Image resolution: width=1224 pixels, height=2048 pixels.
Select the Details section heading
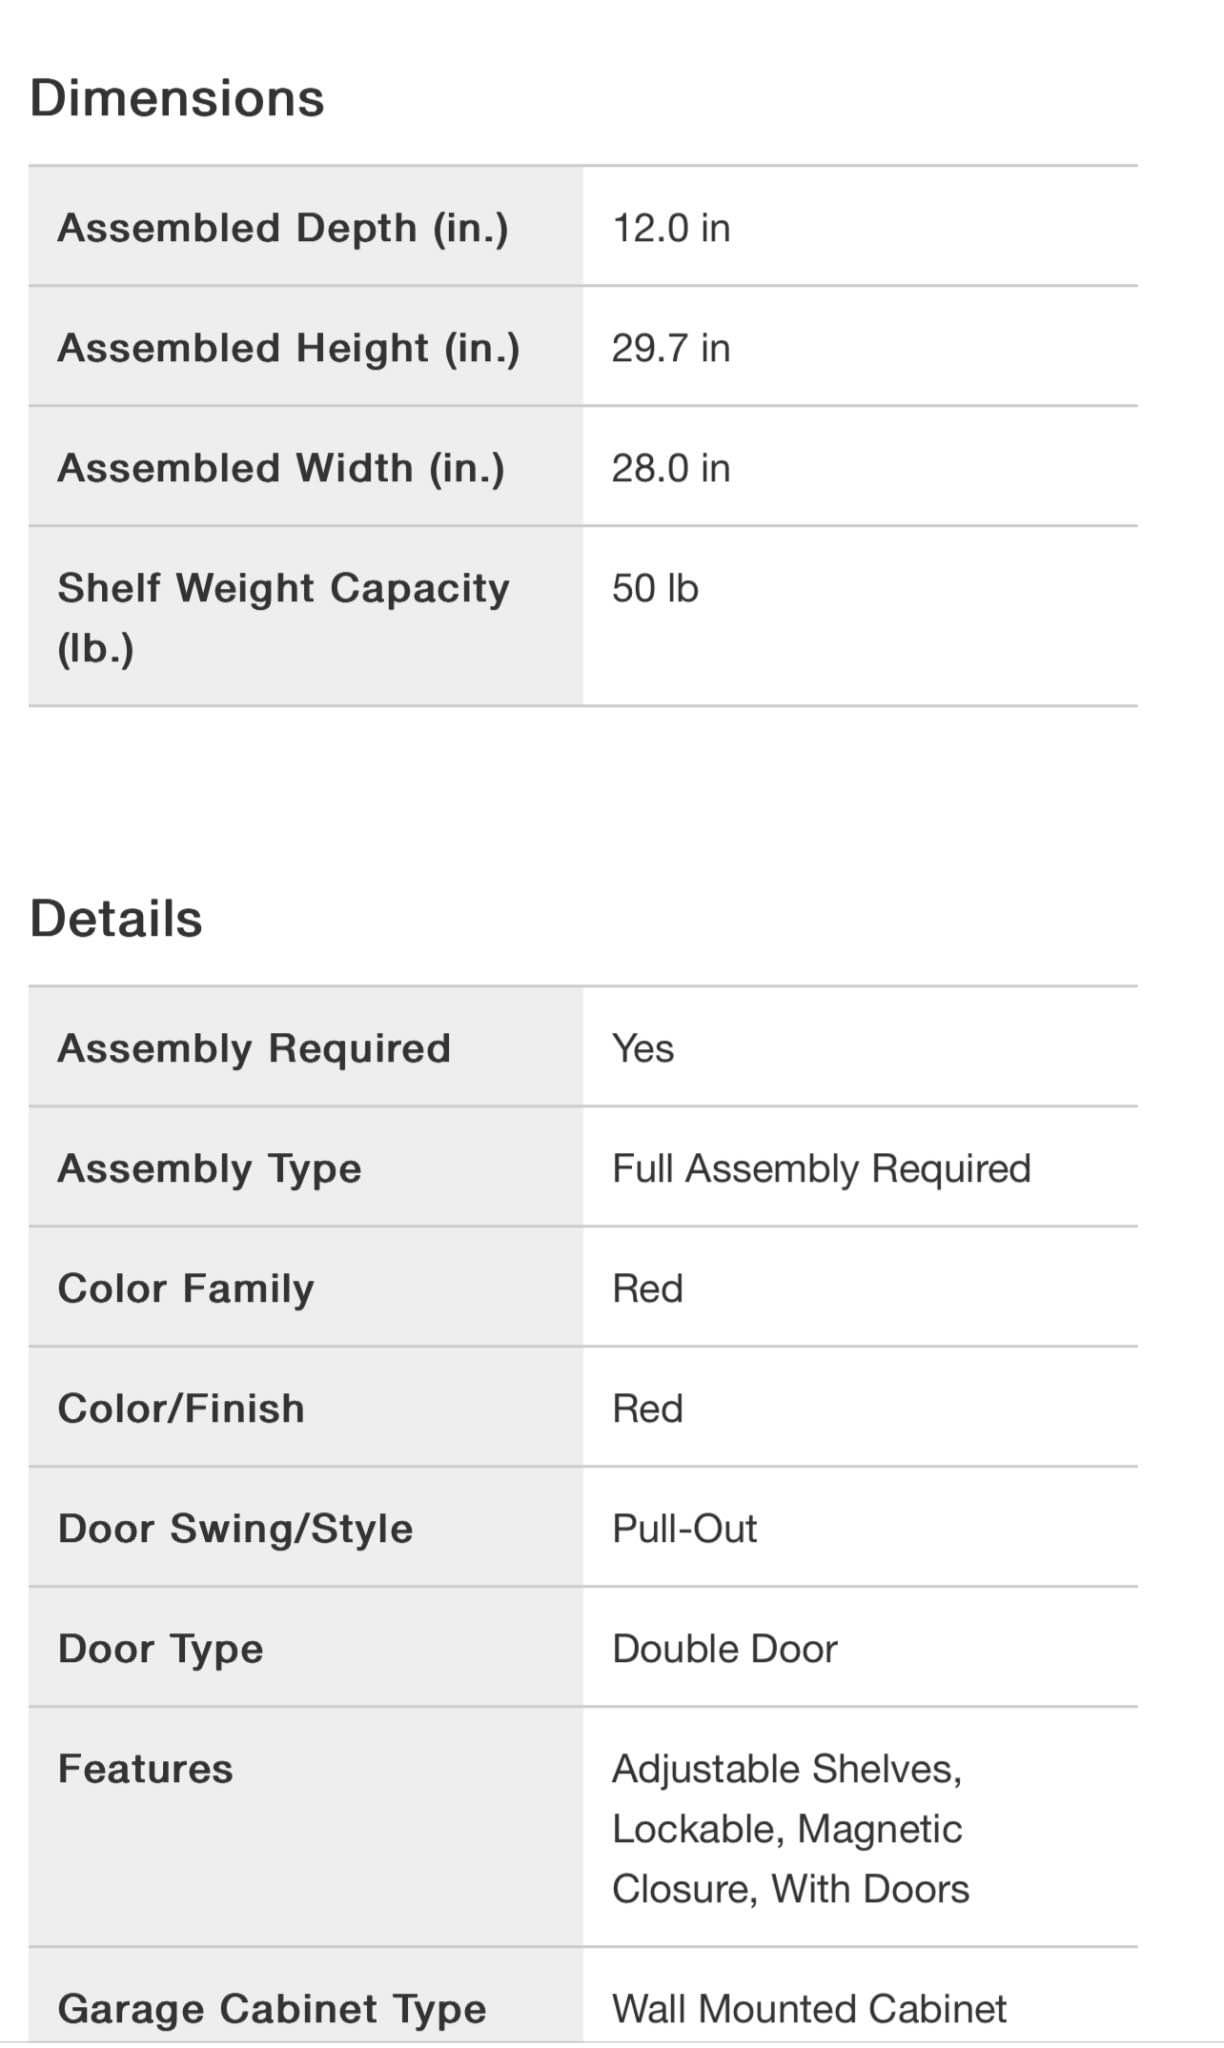coord(116,918)
